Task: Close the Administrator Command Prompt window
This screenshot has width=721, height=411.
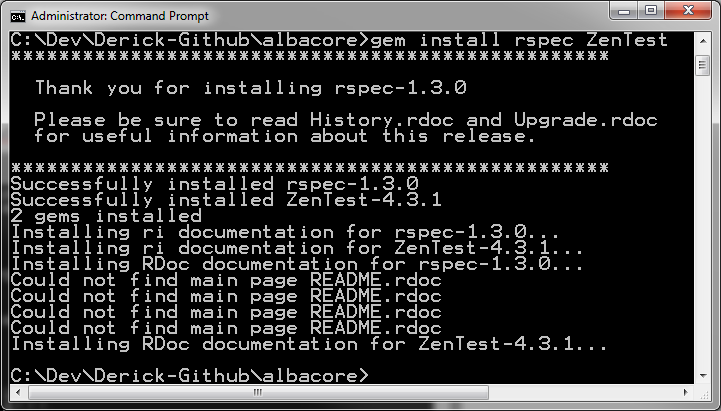Action: [x=688, y=11]
